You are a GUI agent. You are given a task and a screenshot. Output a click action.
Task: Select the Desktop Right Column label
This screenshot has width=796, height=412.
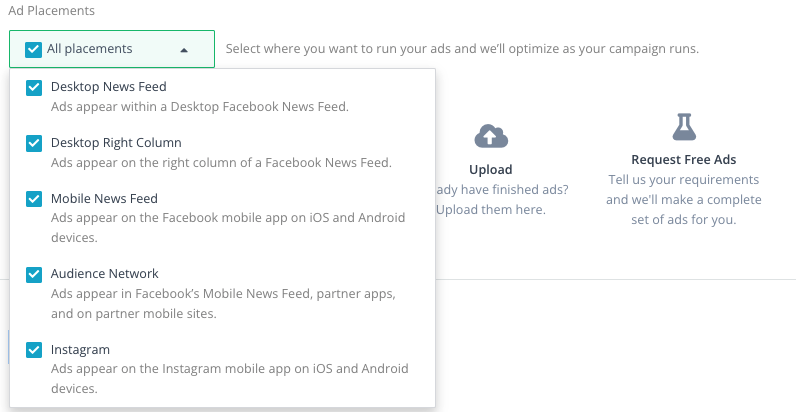(x=116, y=143)
